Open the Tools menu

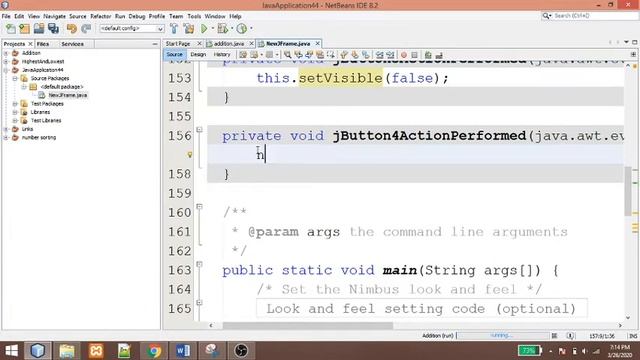[194, 16]
